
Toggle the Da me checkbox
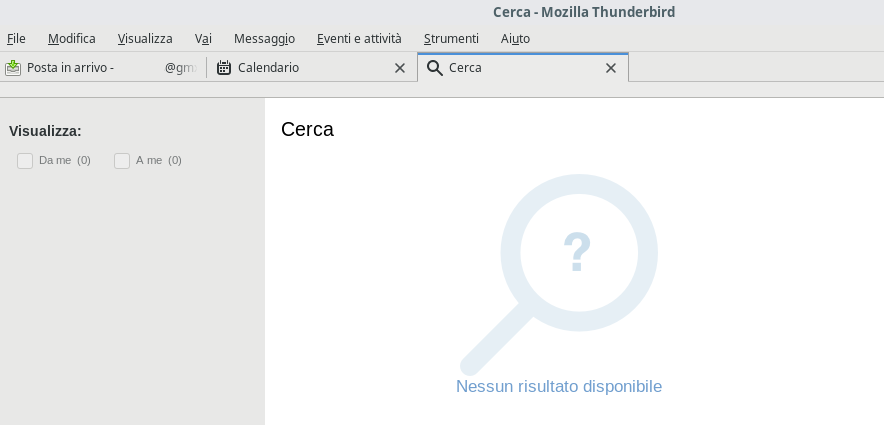pos(25,161)
